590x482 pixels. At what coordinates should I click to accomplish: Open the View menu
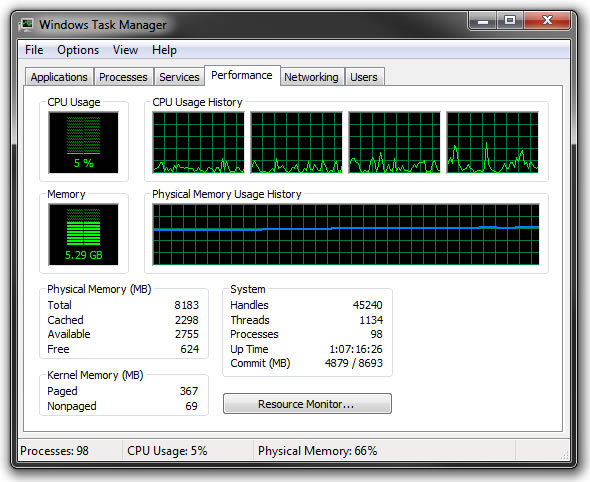[125, 50]
